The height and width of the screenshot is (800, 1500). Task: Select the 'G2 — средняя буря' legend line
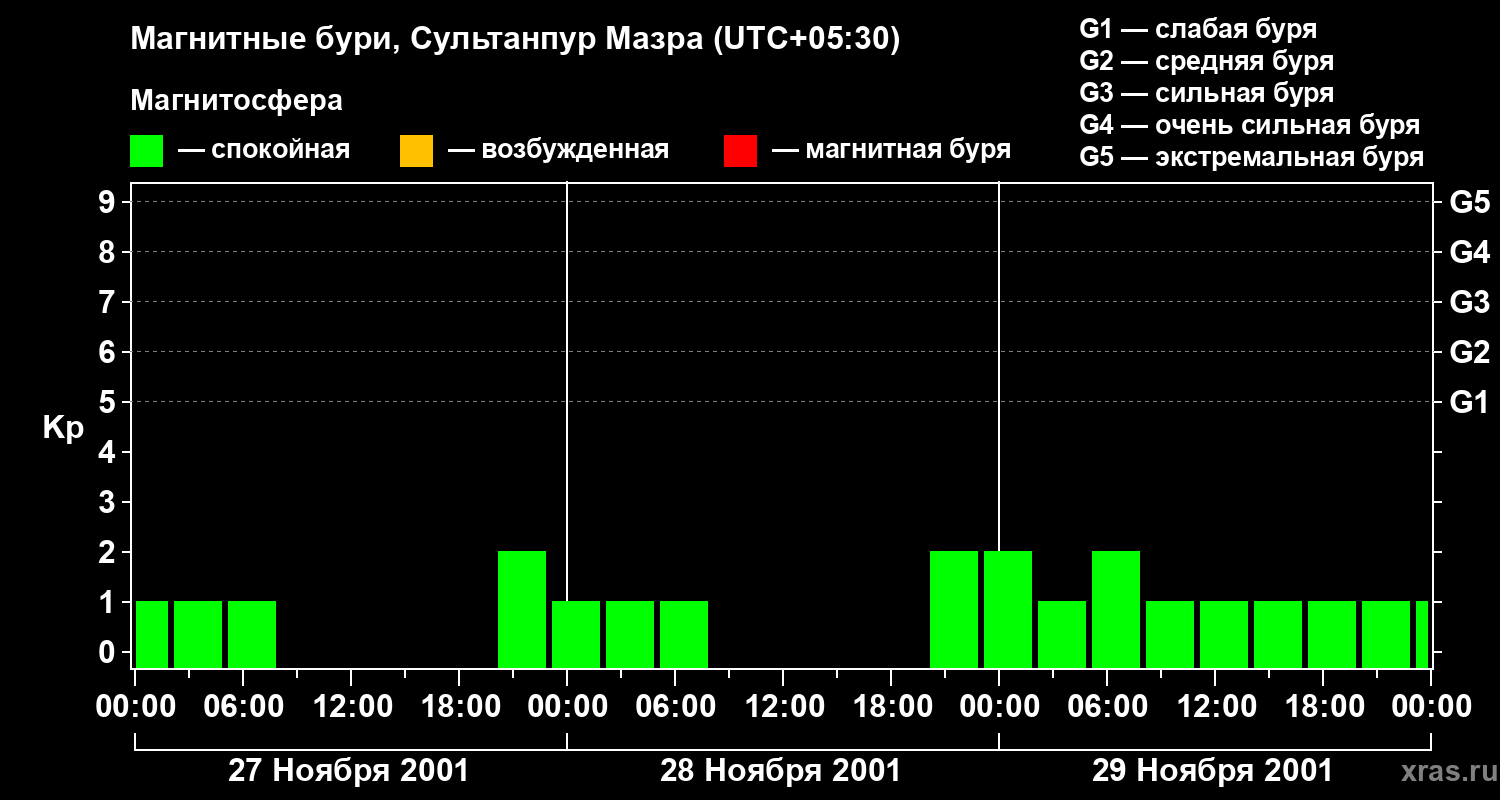click(x=1207, y=61)
